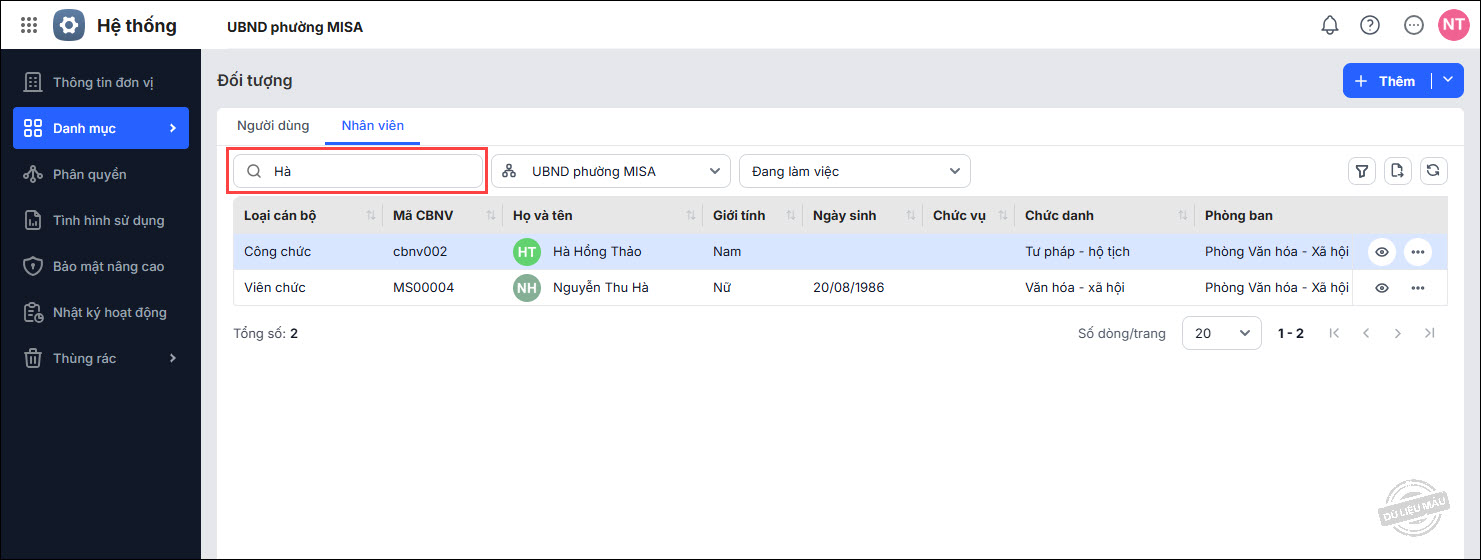Click the notification bell icon
1481x560 pixels.
[1329, 26]
